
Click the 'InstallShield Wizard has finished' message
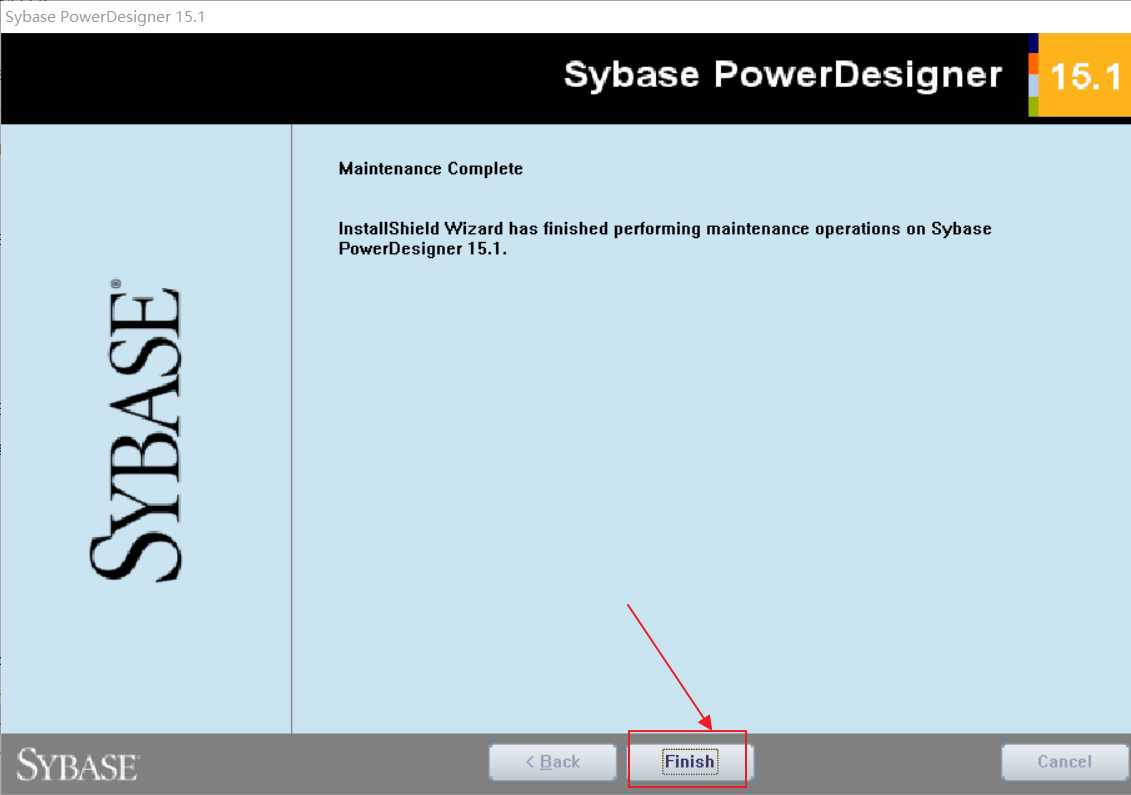[x=664, y=238]
